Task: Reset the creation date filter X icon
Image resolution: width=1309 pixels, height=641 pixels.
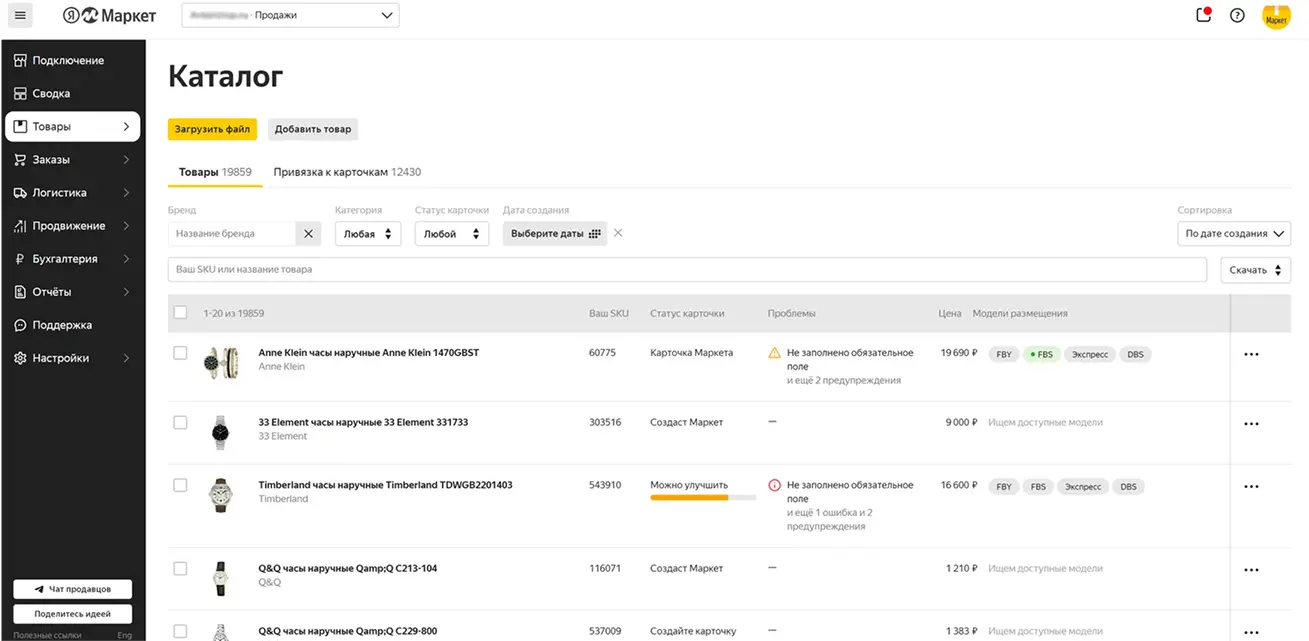Action: click(x=618, y=233)
